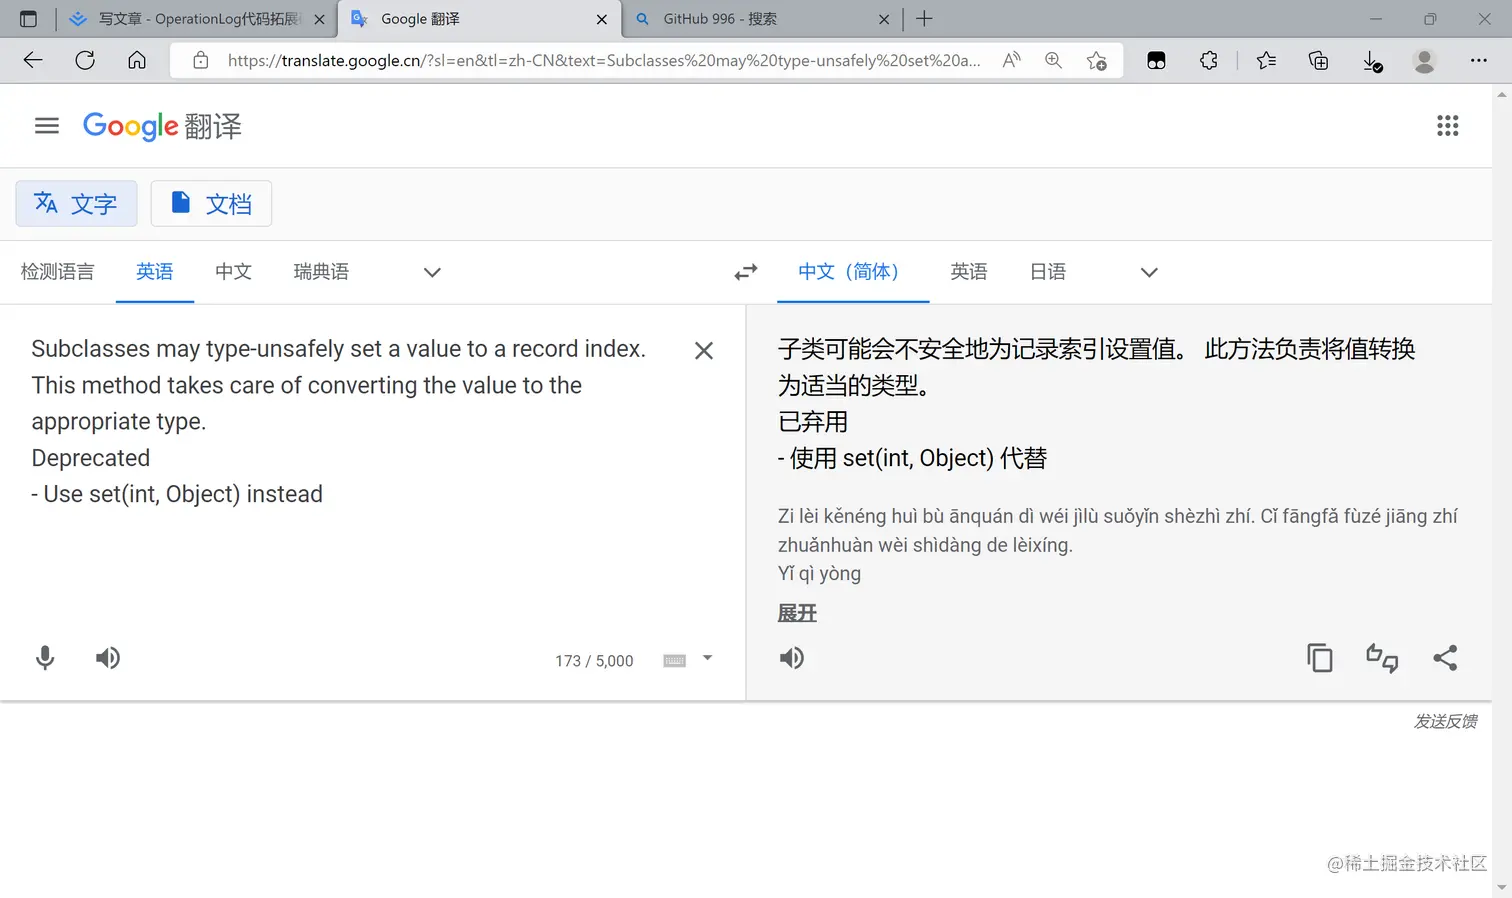
Task: Click the translated Chinese text
Action: tap(1097, 403)
